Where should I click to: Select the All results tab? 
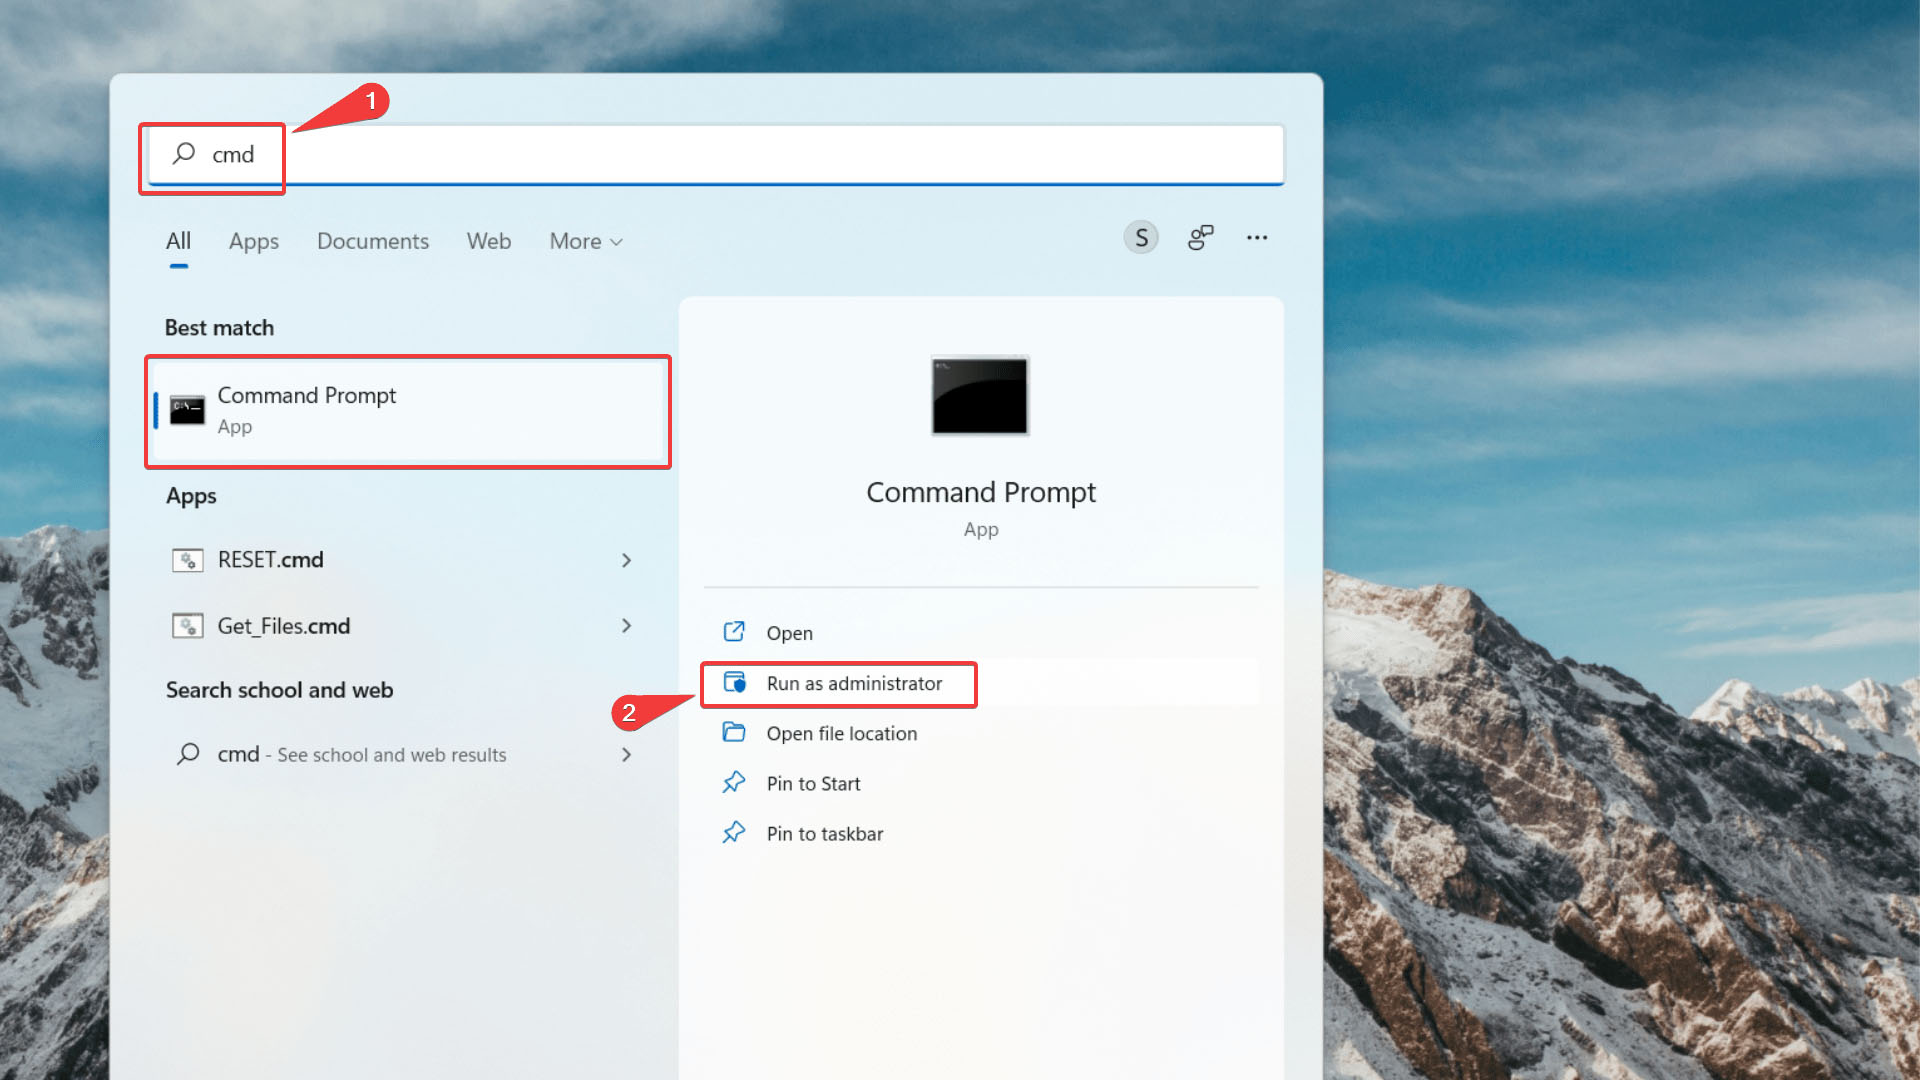coord(178,240)
